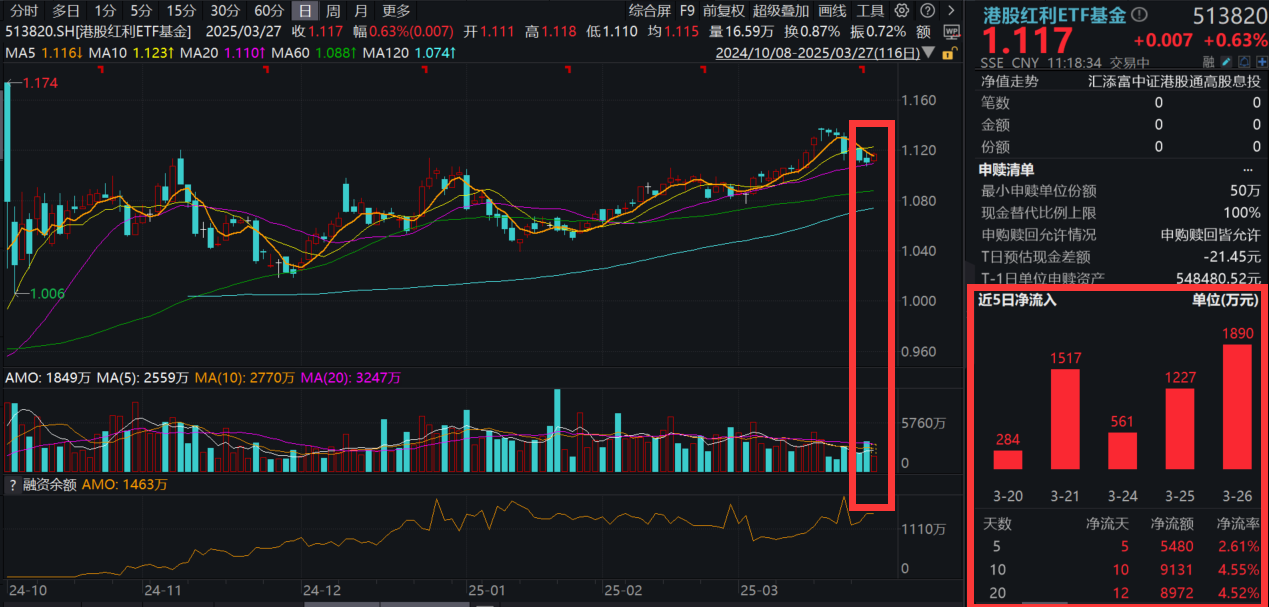This screenshot has height=607, width=1269.
Task: Open the settings gear icon in the toolbar
Action: [x=902, y=11]
